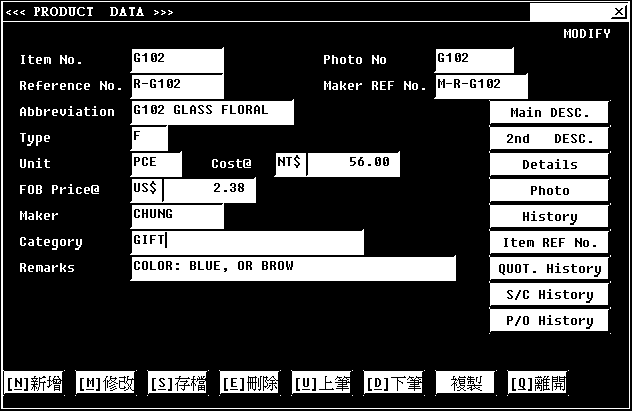
Task: Click the Main DESC. button
Action: tap(549, 112)
